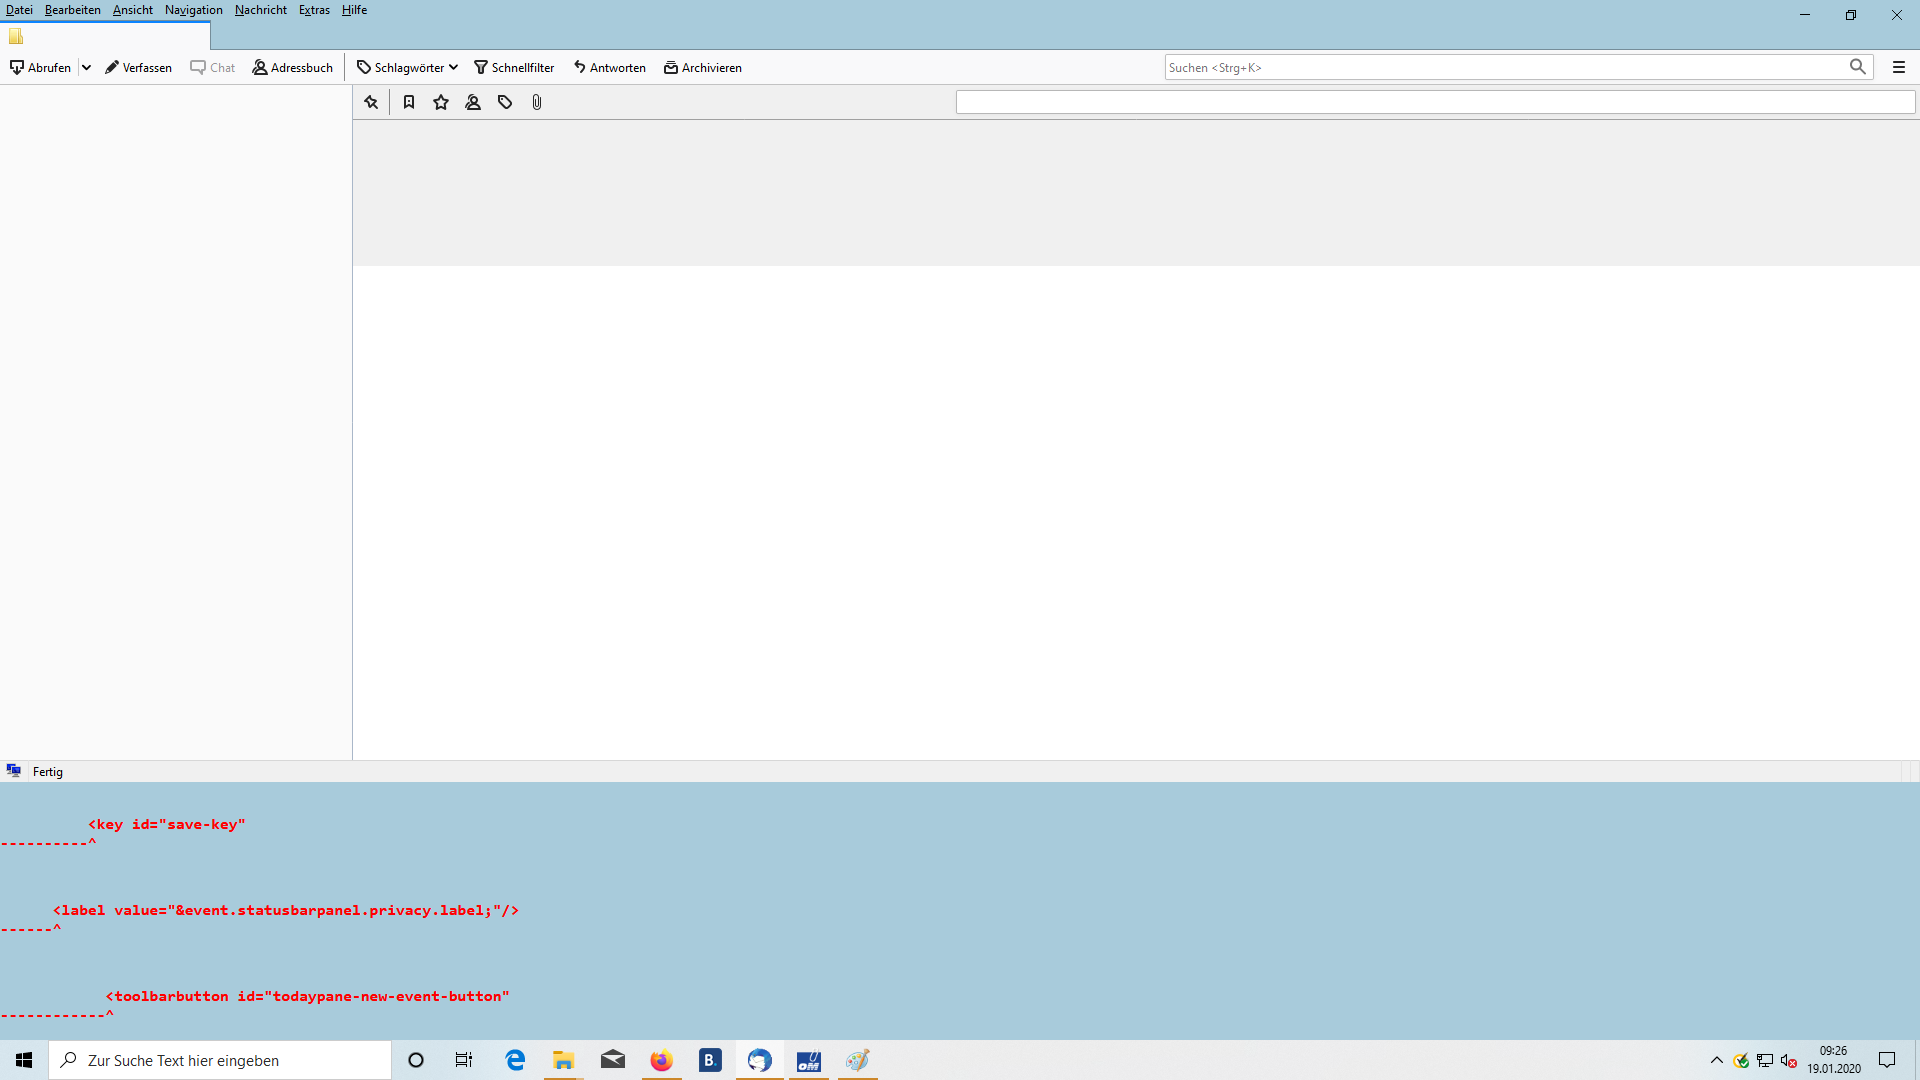The height and width of the screenshot is (1080, 1920).
Task: Click the quick filter text field
Action: click(1434, 102)
